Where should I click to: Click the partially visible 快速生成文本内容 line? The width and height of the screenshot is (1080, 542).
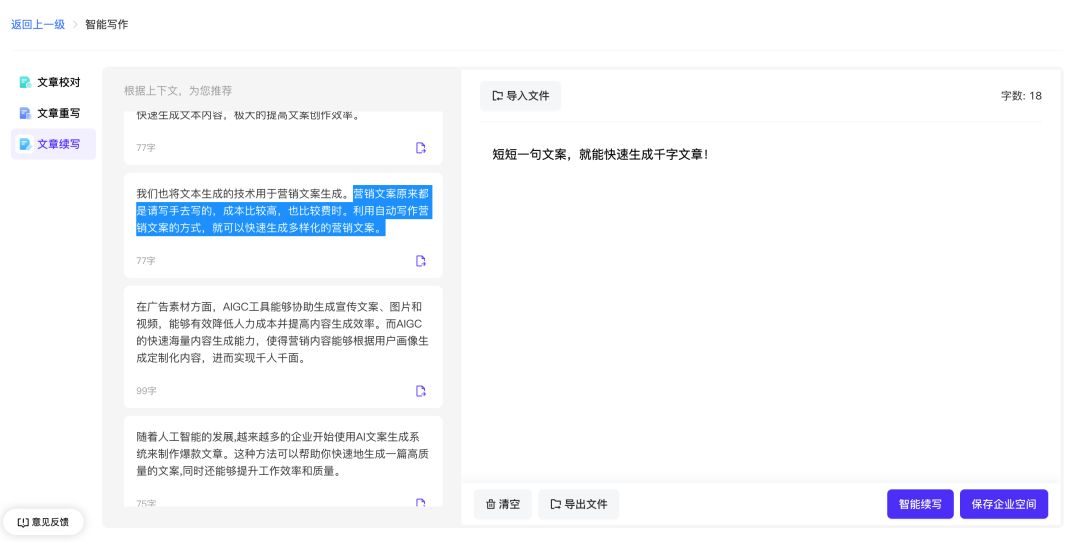247,115
